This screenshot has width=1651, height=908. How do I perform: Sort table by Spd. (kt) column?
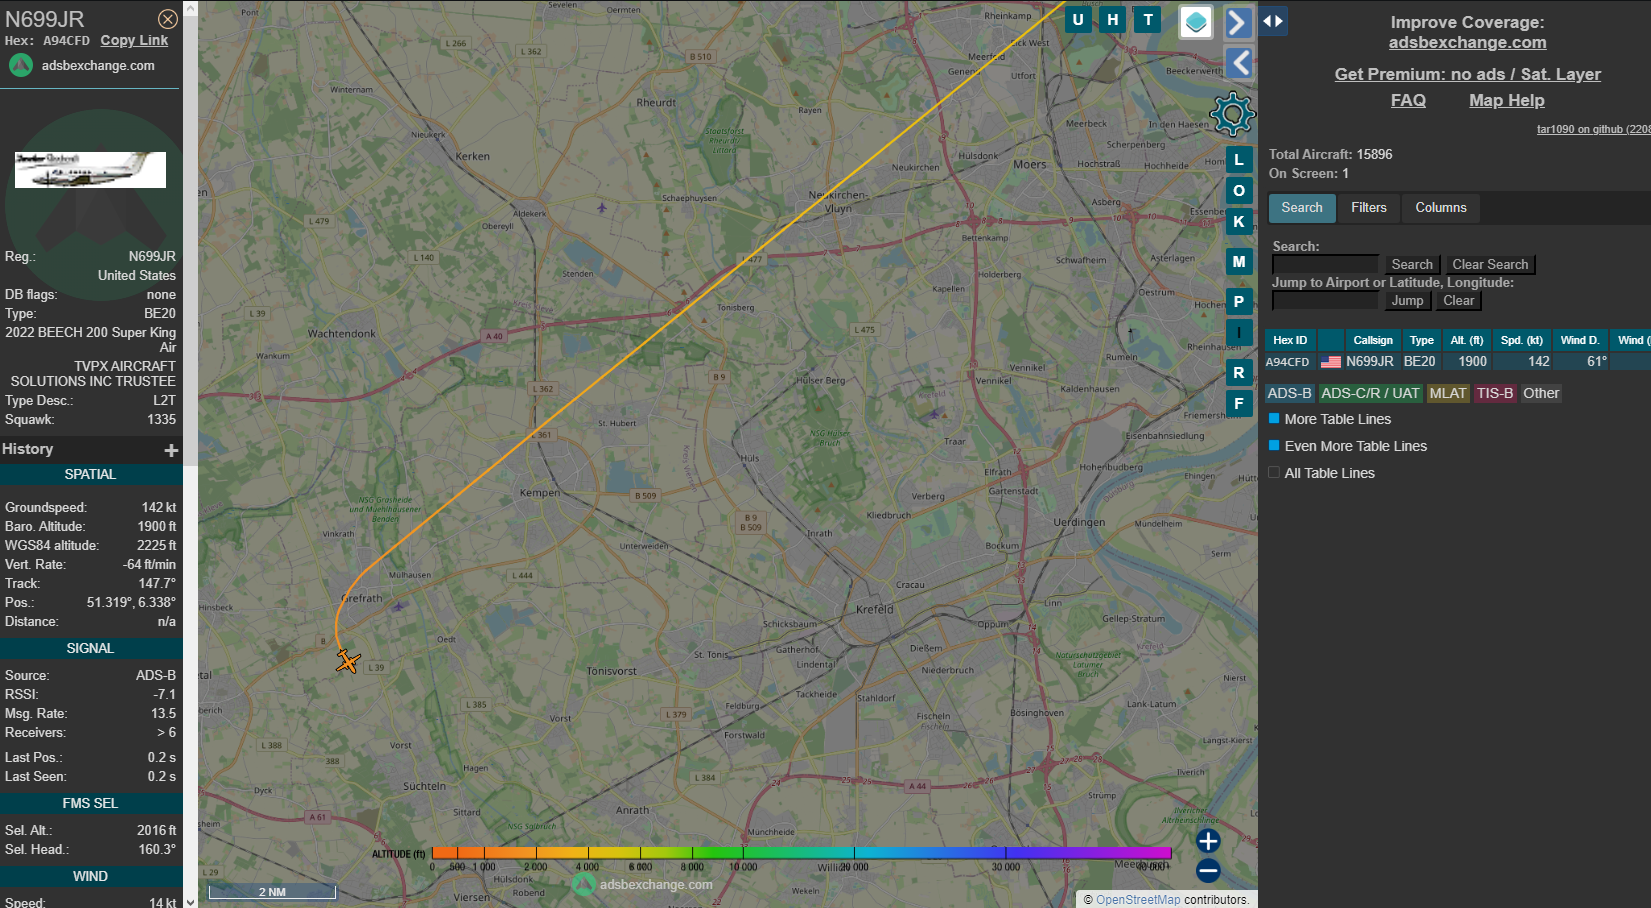coord(1522,341)
